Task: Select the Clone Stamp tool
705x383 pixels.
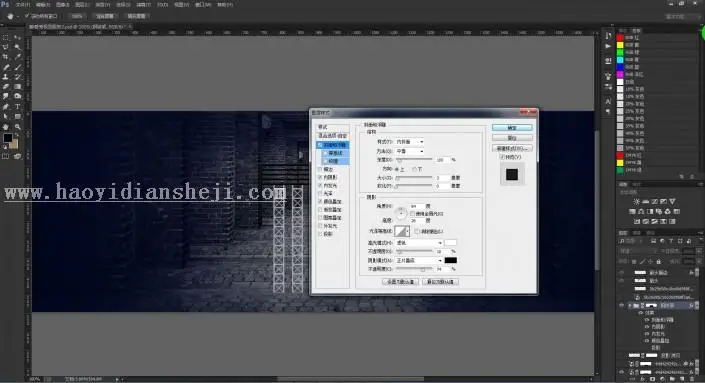Action: click(5, 76)
